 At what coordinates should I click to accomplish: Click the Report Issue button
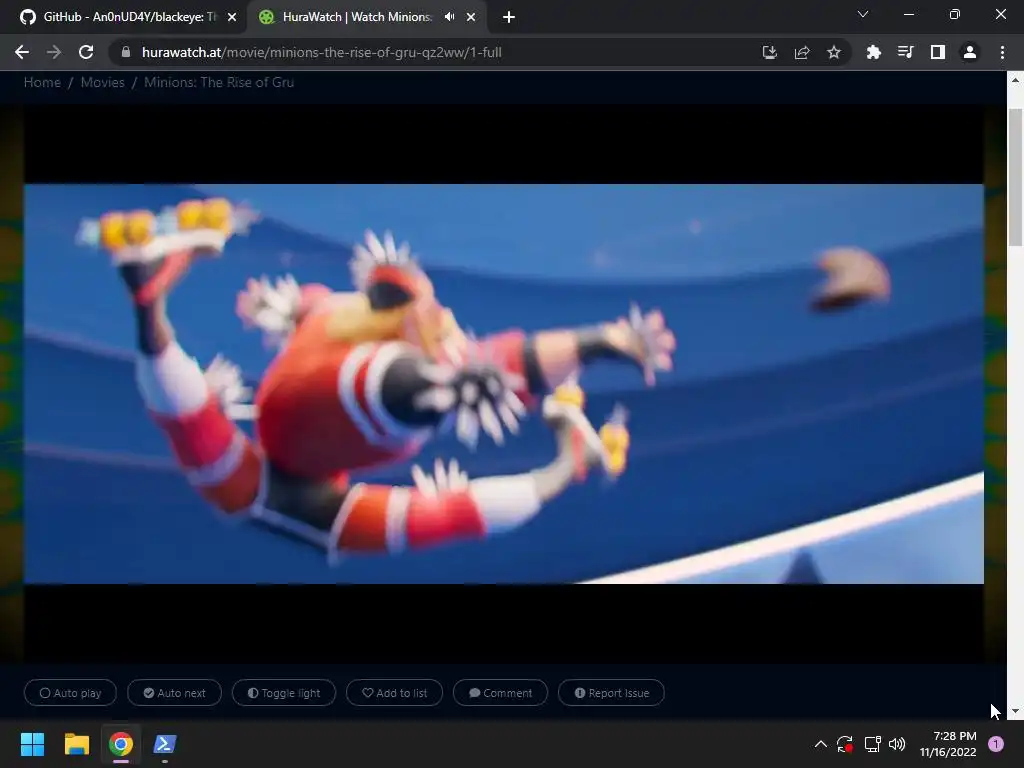[x=611, y=693]
